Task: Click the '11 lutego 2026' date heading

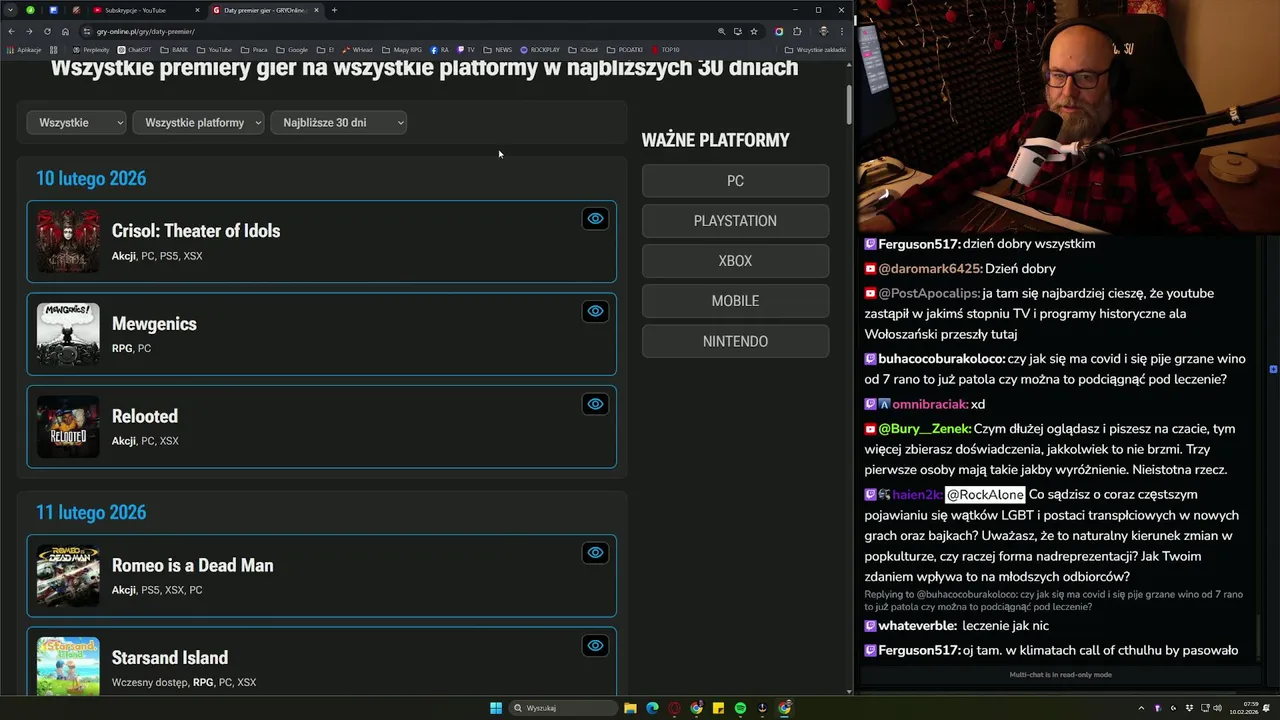Action: coord(91,513)
